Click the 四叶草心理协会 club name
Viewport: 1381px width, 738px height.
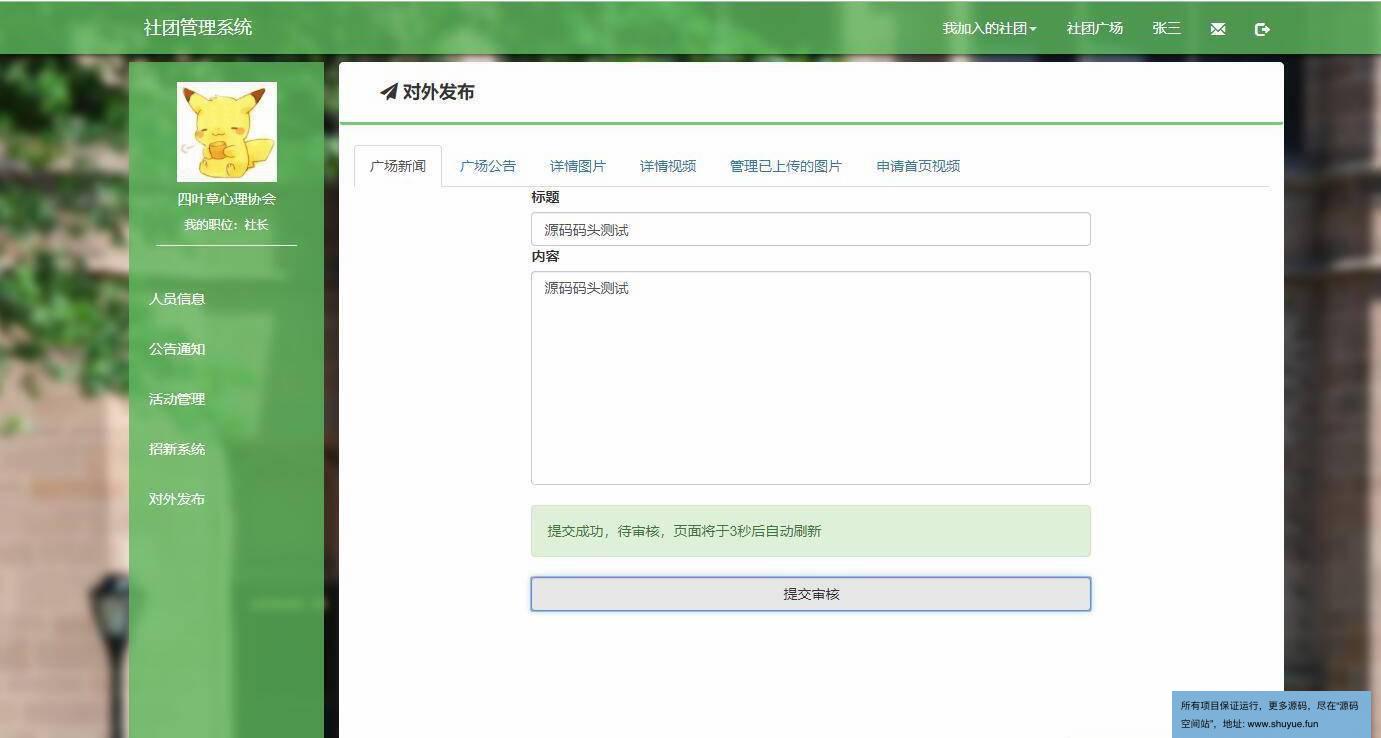[227, 199]
